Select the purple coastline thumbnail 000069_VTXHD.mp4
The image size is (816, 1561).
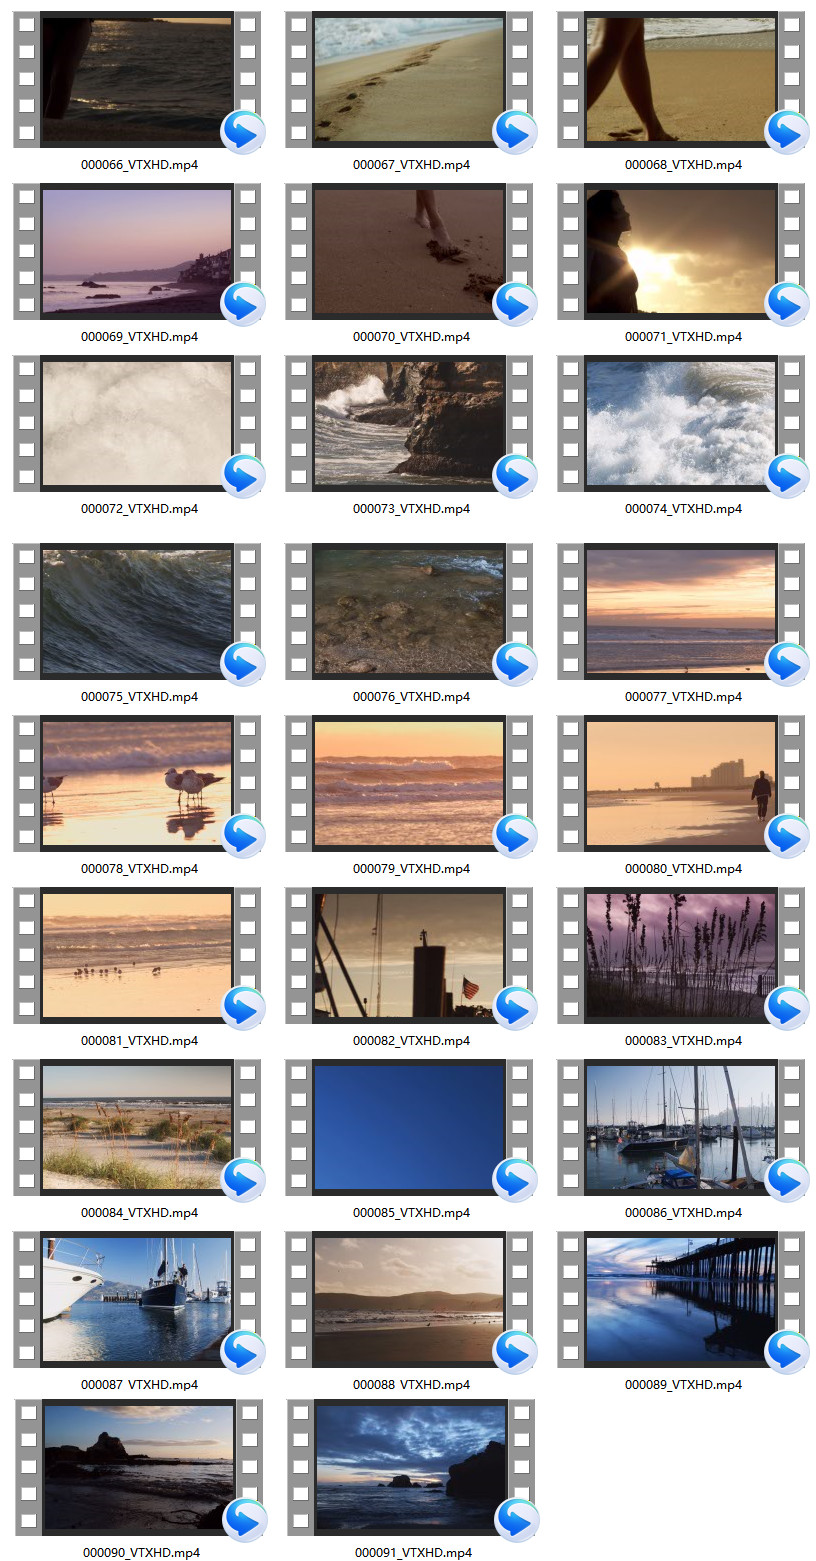[x=137, y=251]
